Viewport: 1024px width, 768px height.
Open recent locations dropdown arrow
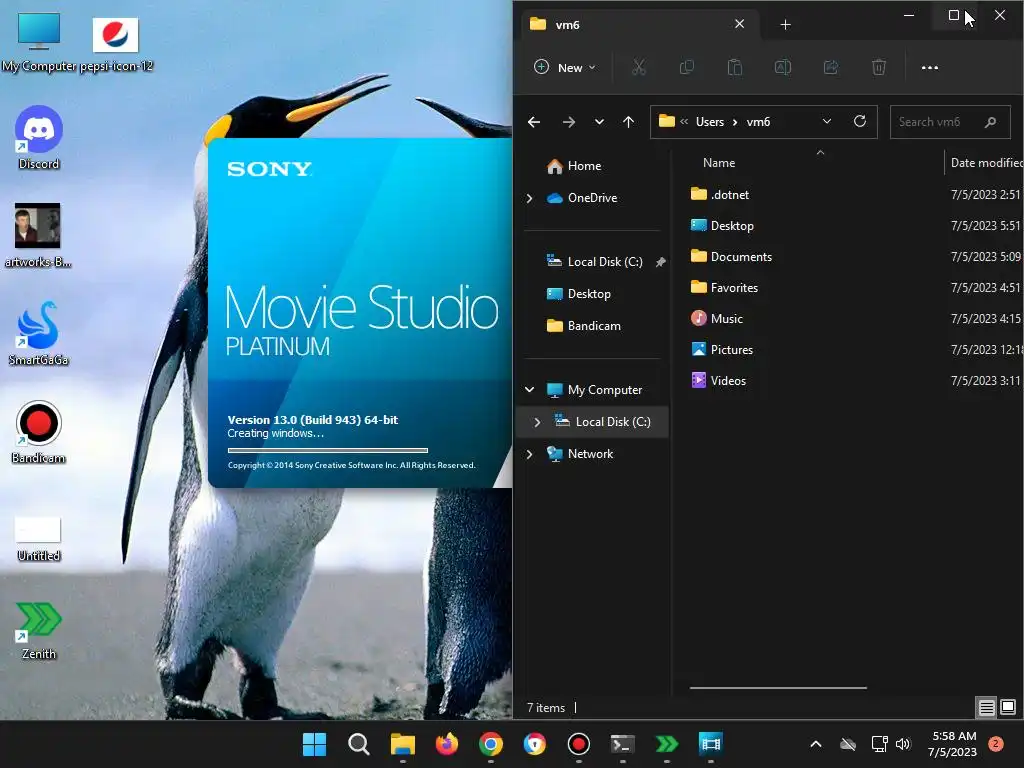[x=599, y=121]
